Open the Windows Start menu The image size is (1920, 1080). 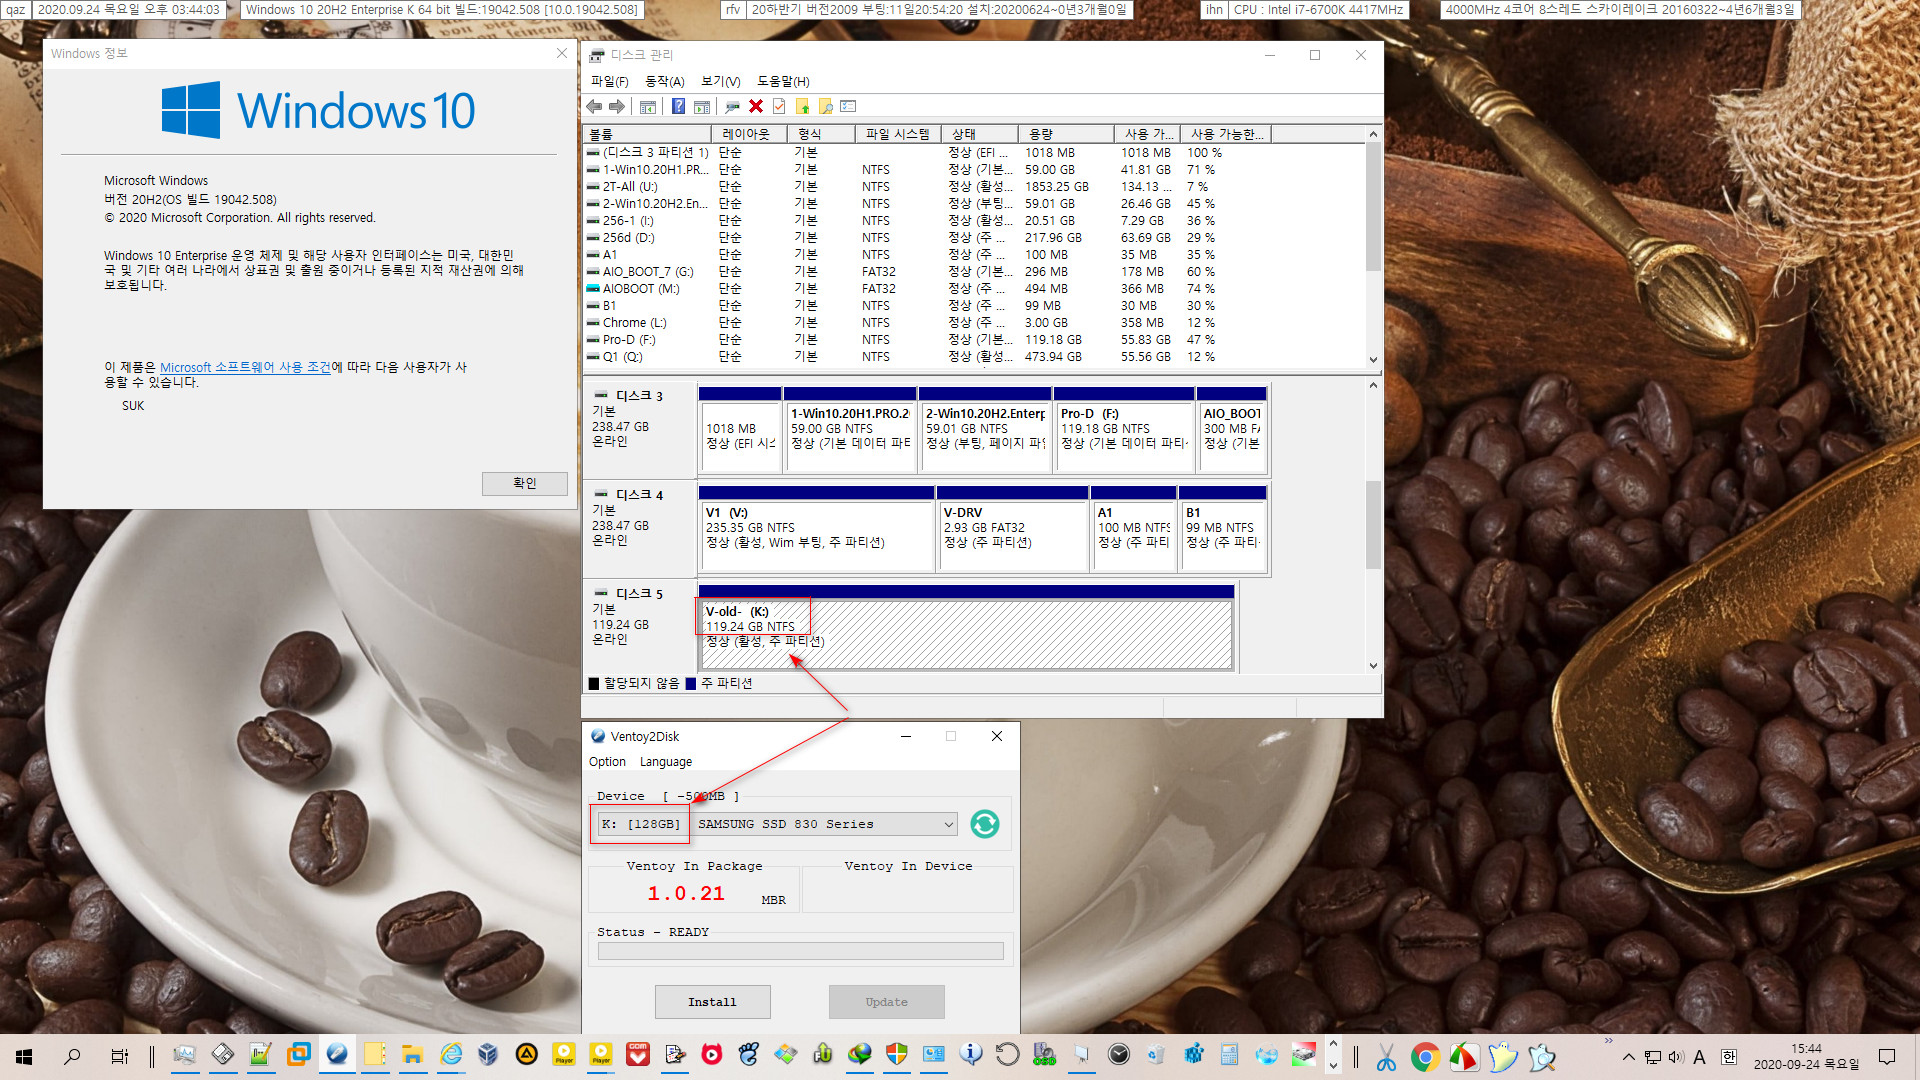click(24, 1056)
